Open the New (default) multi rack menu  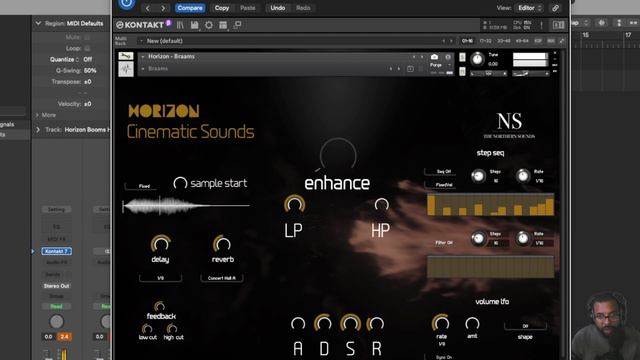pyautogui.click(x=164, y=41)
